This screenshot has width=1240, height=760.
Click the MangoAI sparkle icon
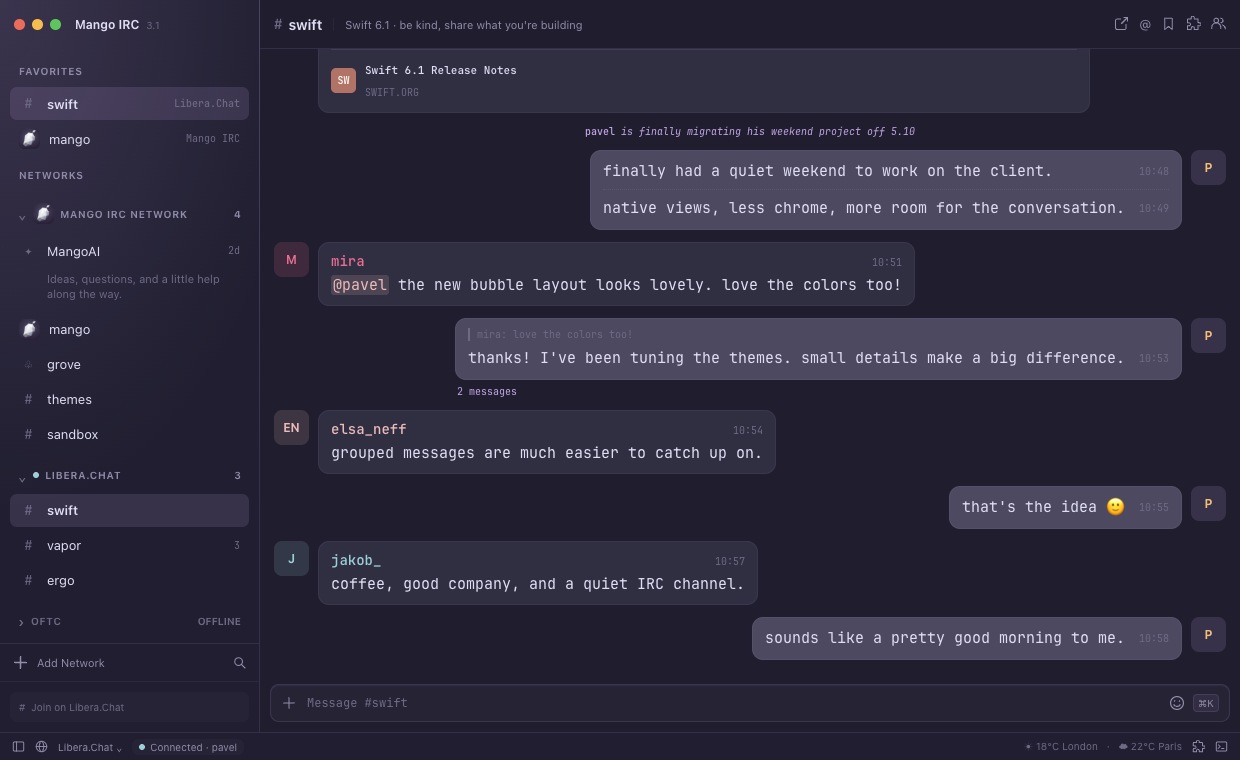tap(28, 252)
